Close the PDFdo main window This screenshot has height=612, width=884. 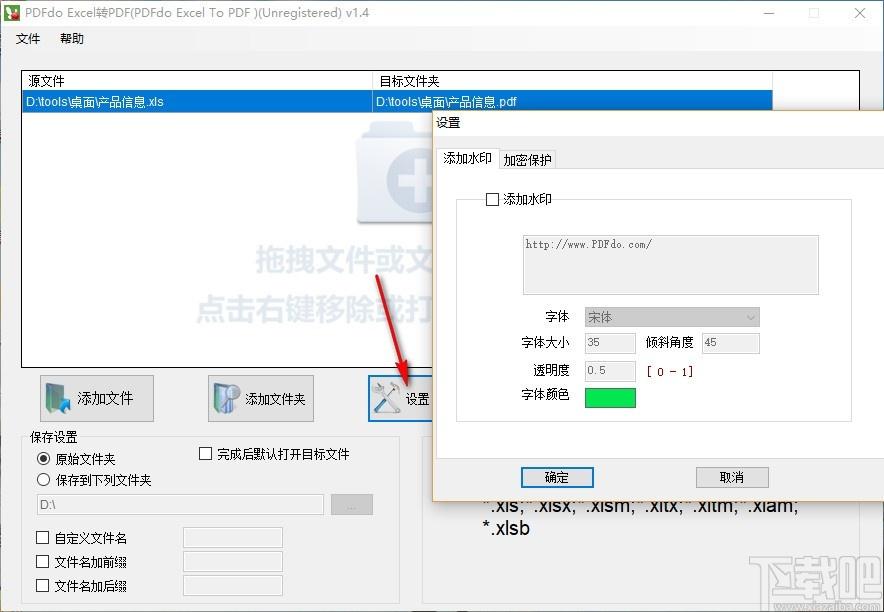(860, 12)
